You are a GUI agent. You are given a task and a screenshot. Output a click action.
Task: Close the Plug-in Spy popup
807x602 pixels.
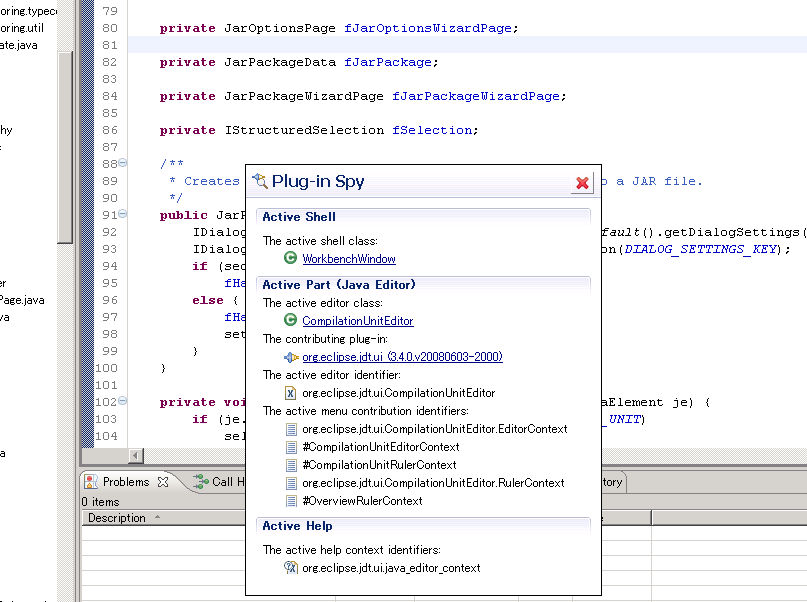tap(582, 183)
